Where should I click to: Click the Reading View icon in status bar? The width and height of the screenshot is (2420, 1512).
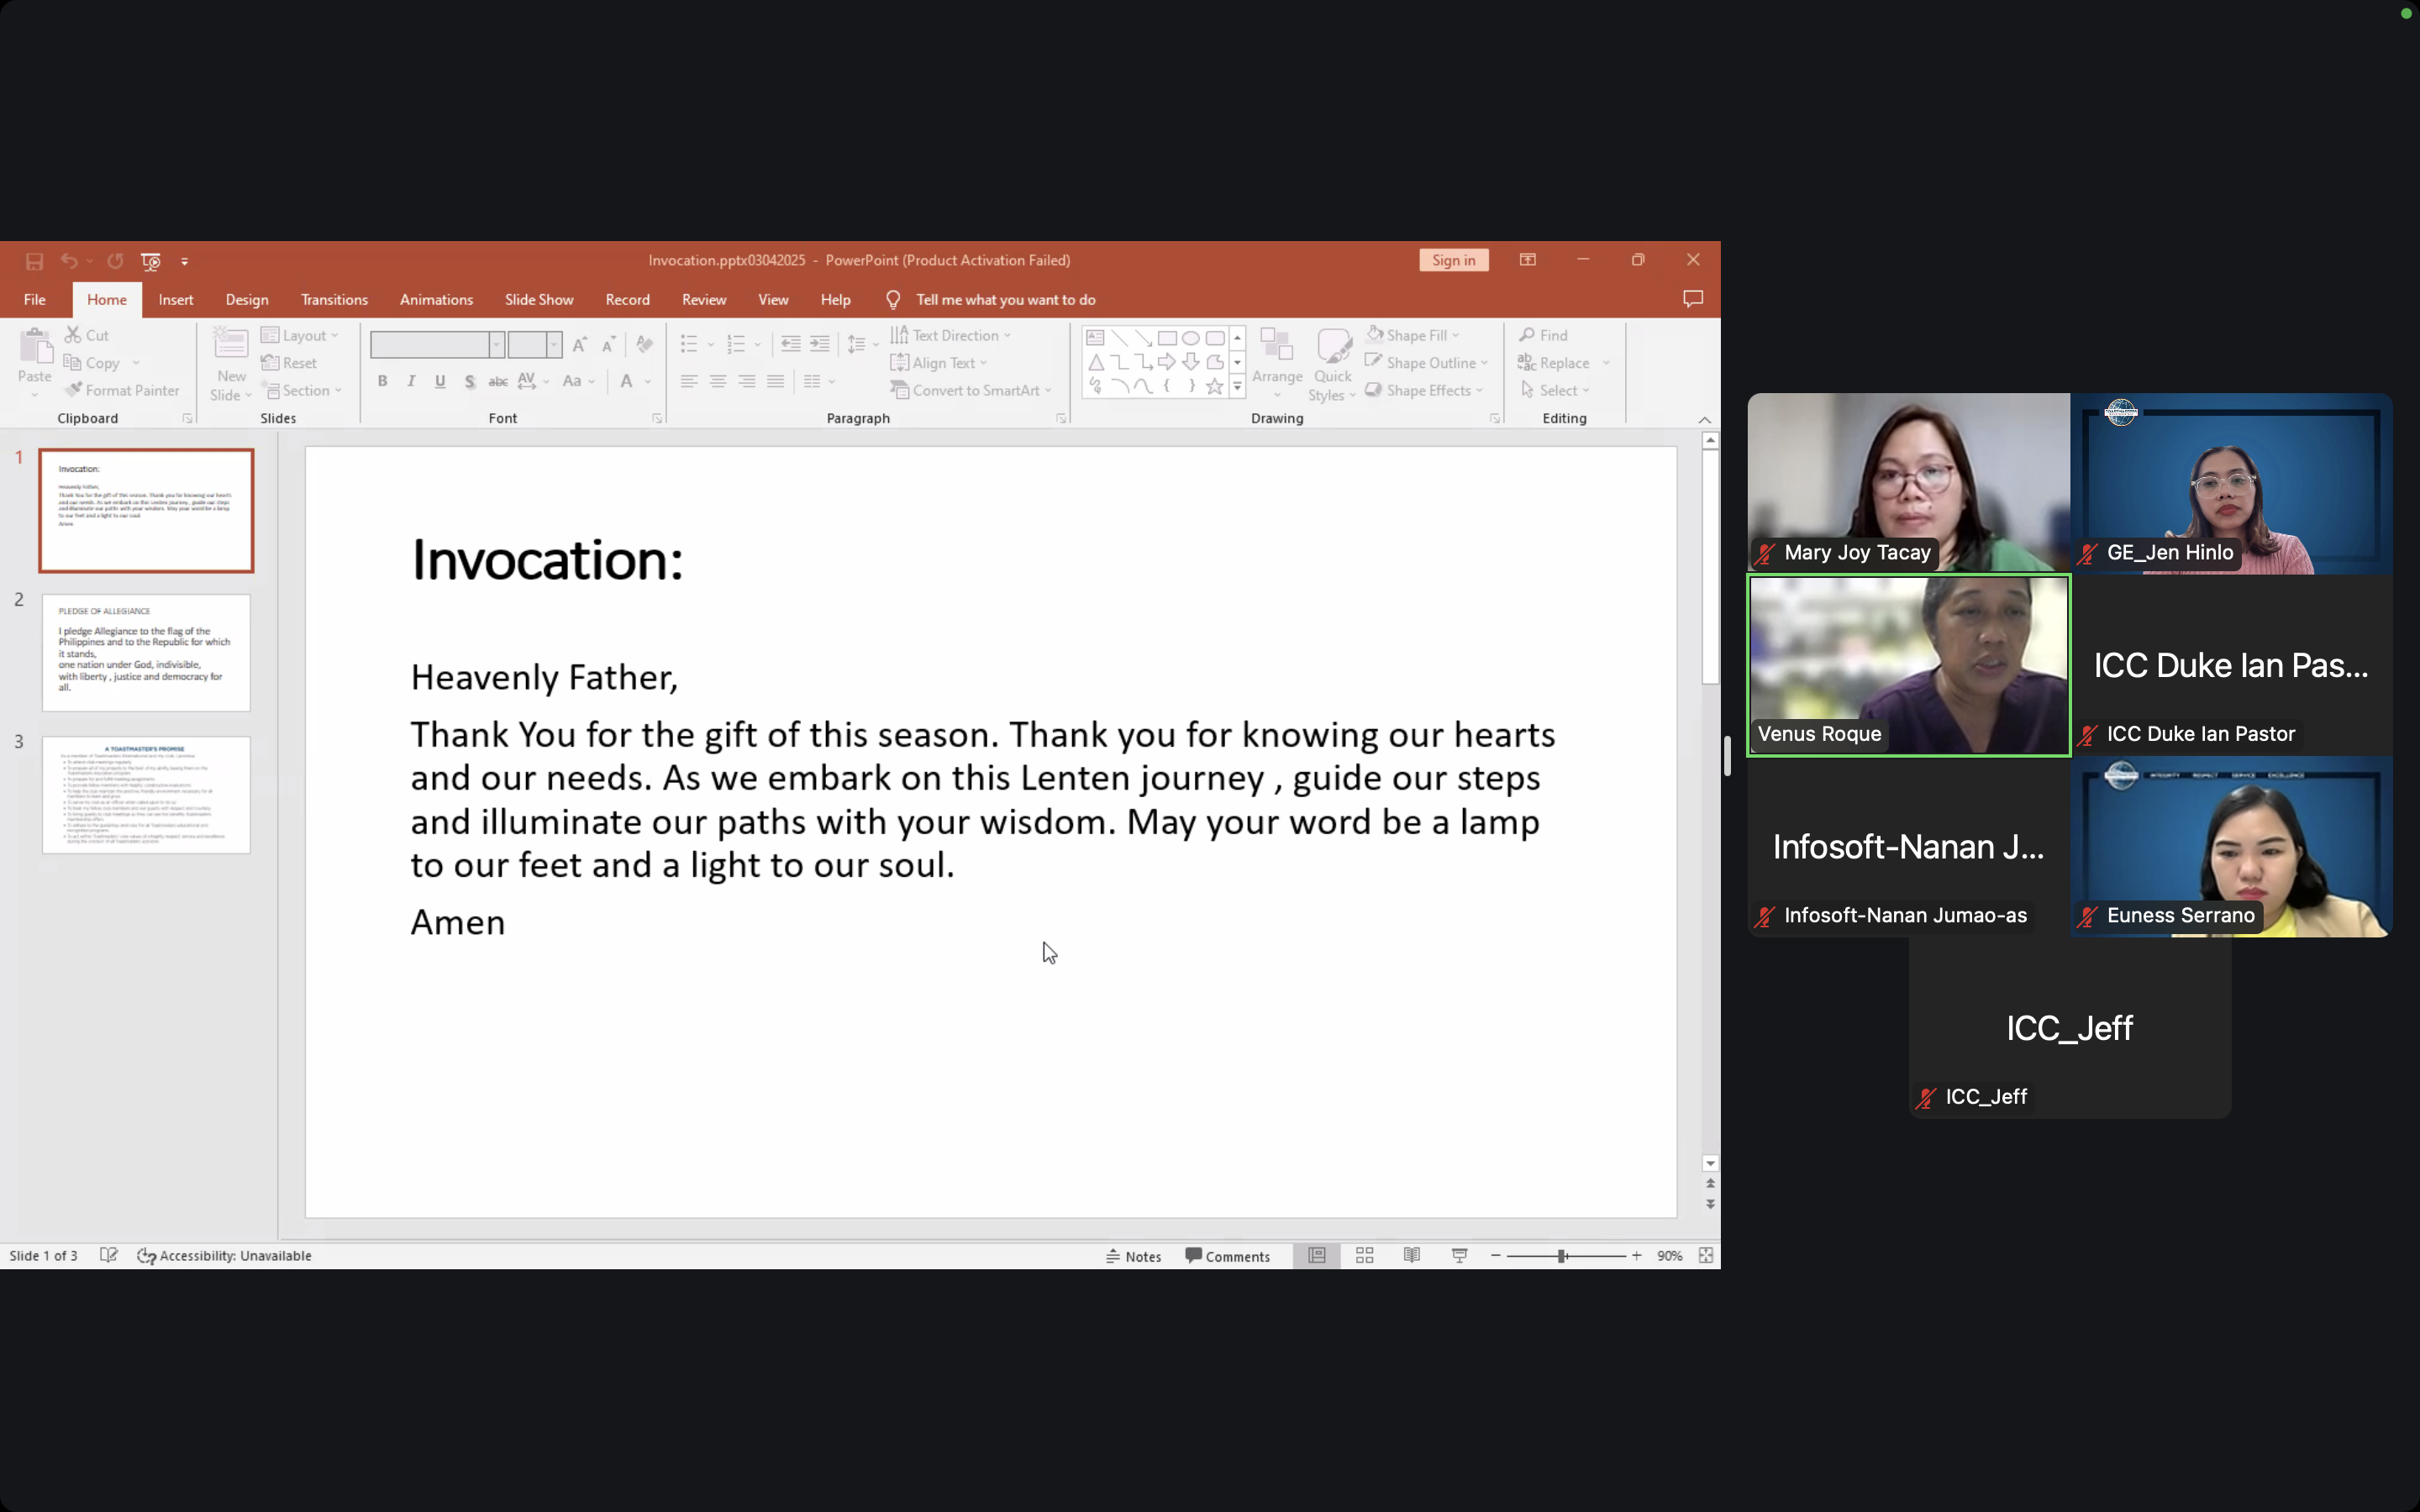tap(1412, 1255)
